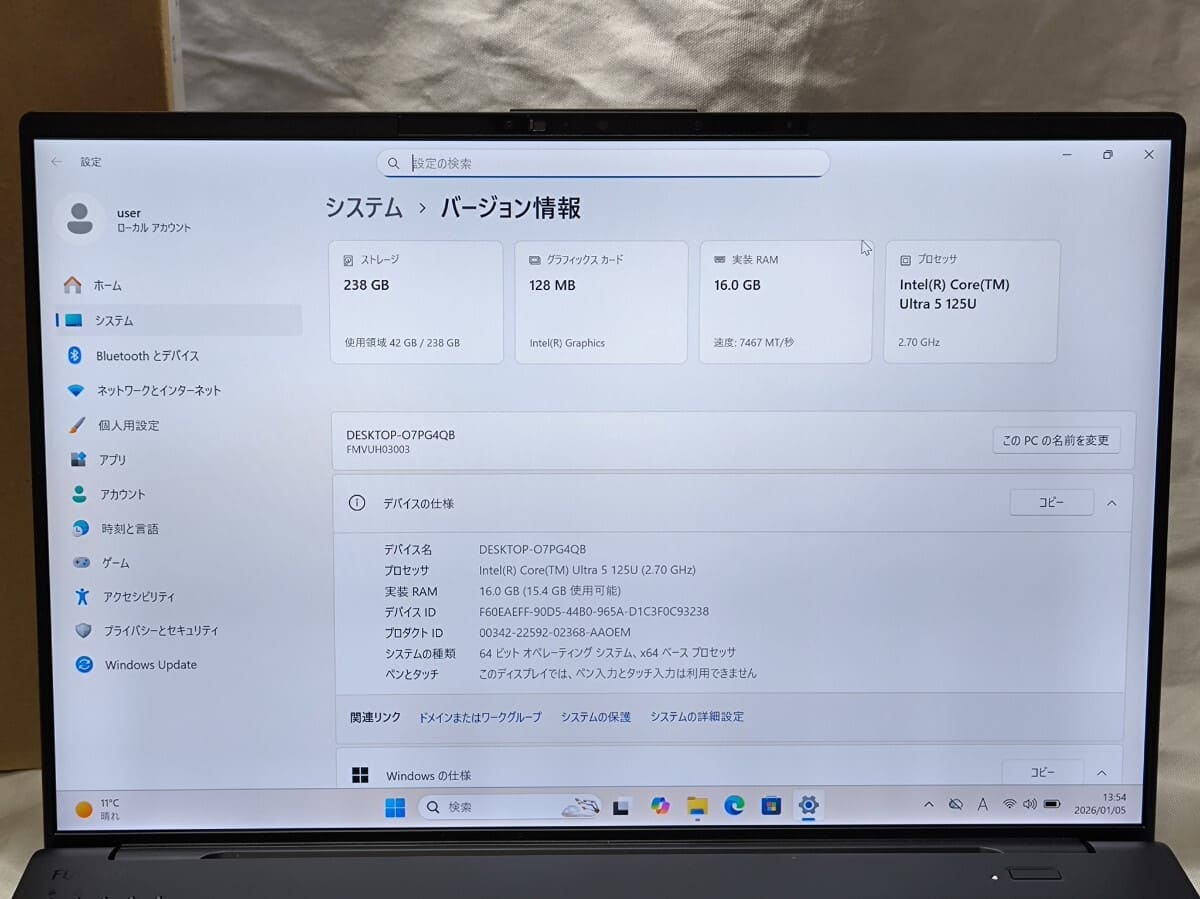Click the アカウント person icon
The height and width of the screenshot is (899, 1200).
click(x=79, y=494)
